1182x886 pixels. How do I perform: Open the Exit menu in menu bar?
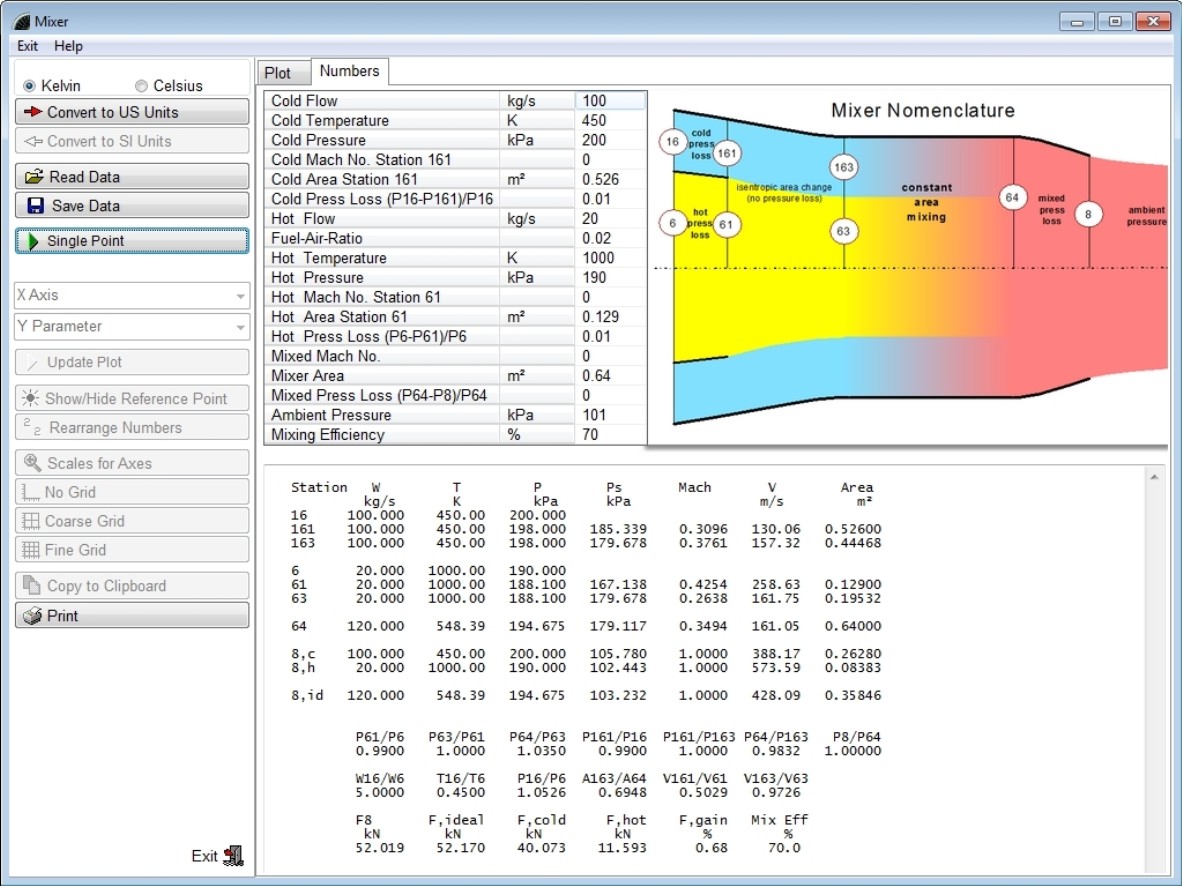(28, 46)
